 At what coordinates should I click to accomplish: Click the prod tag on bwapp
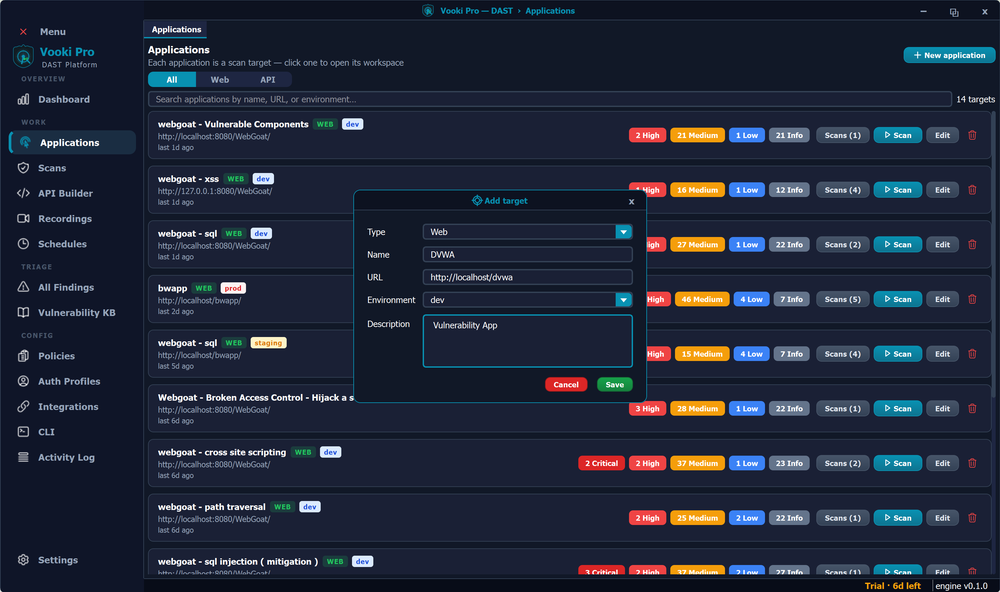233,288
